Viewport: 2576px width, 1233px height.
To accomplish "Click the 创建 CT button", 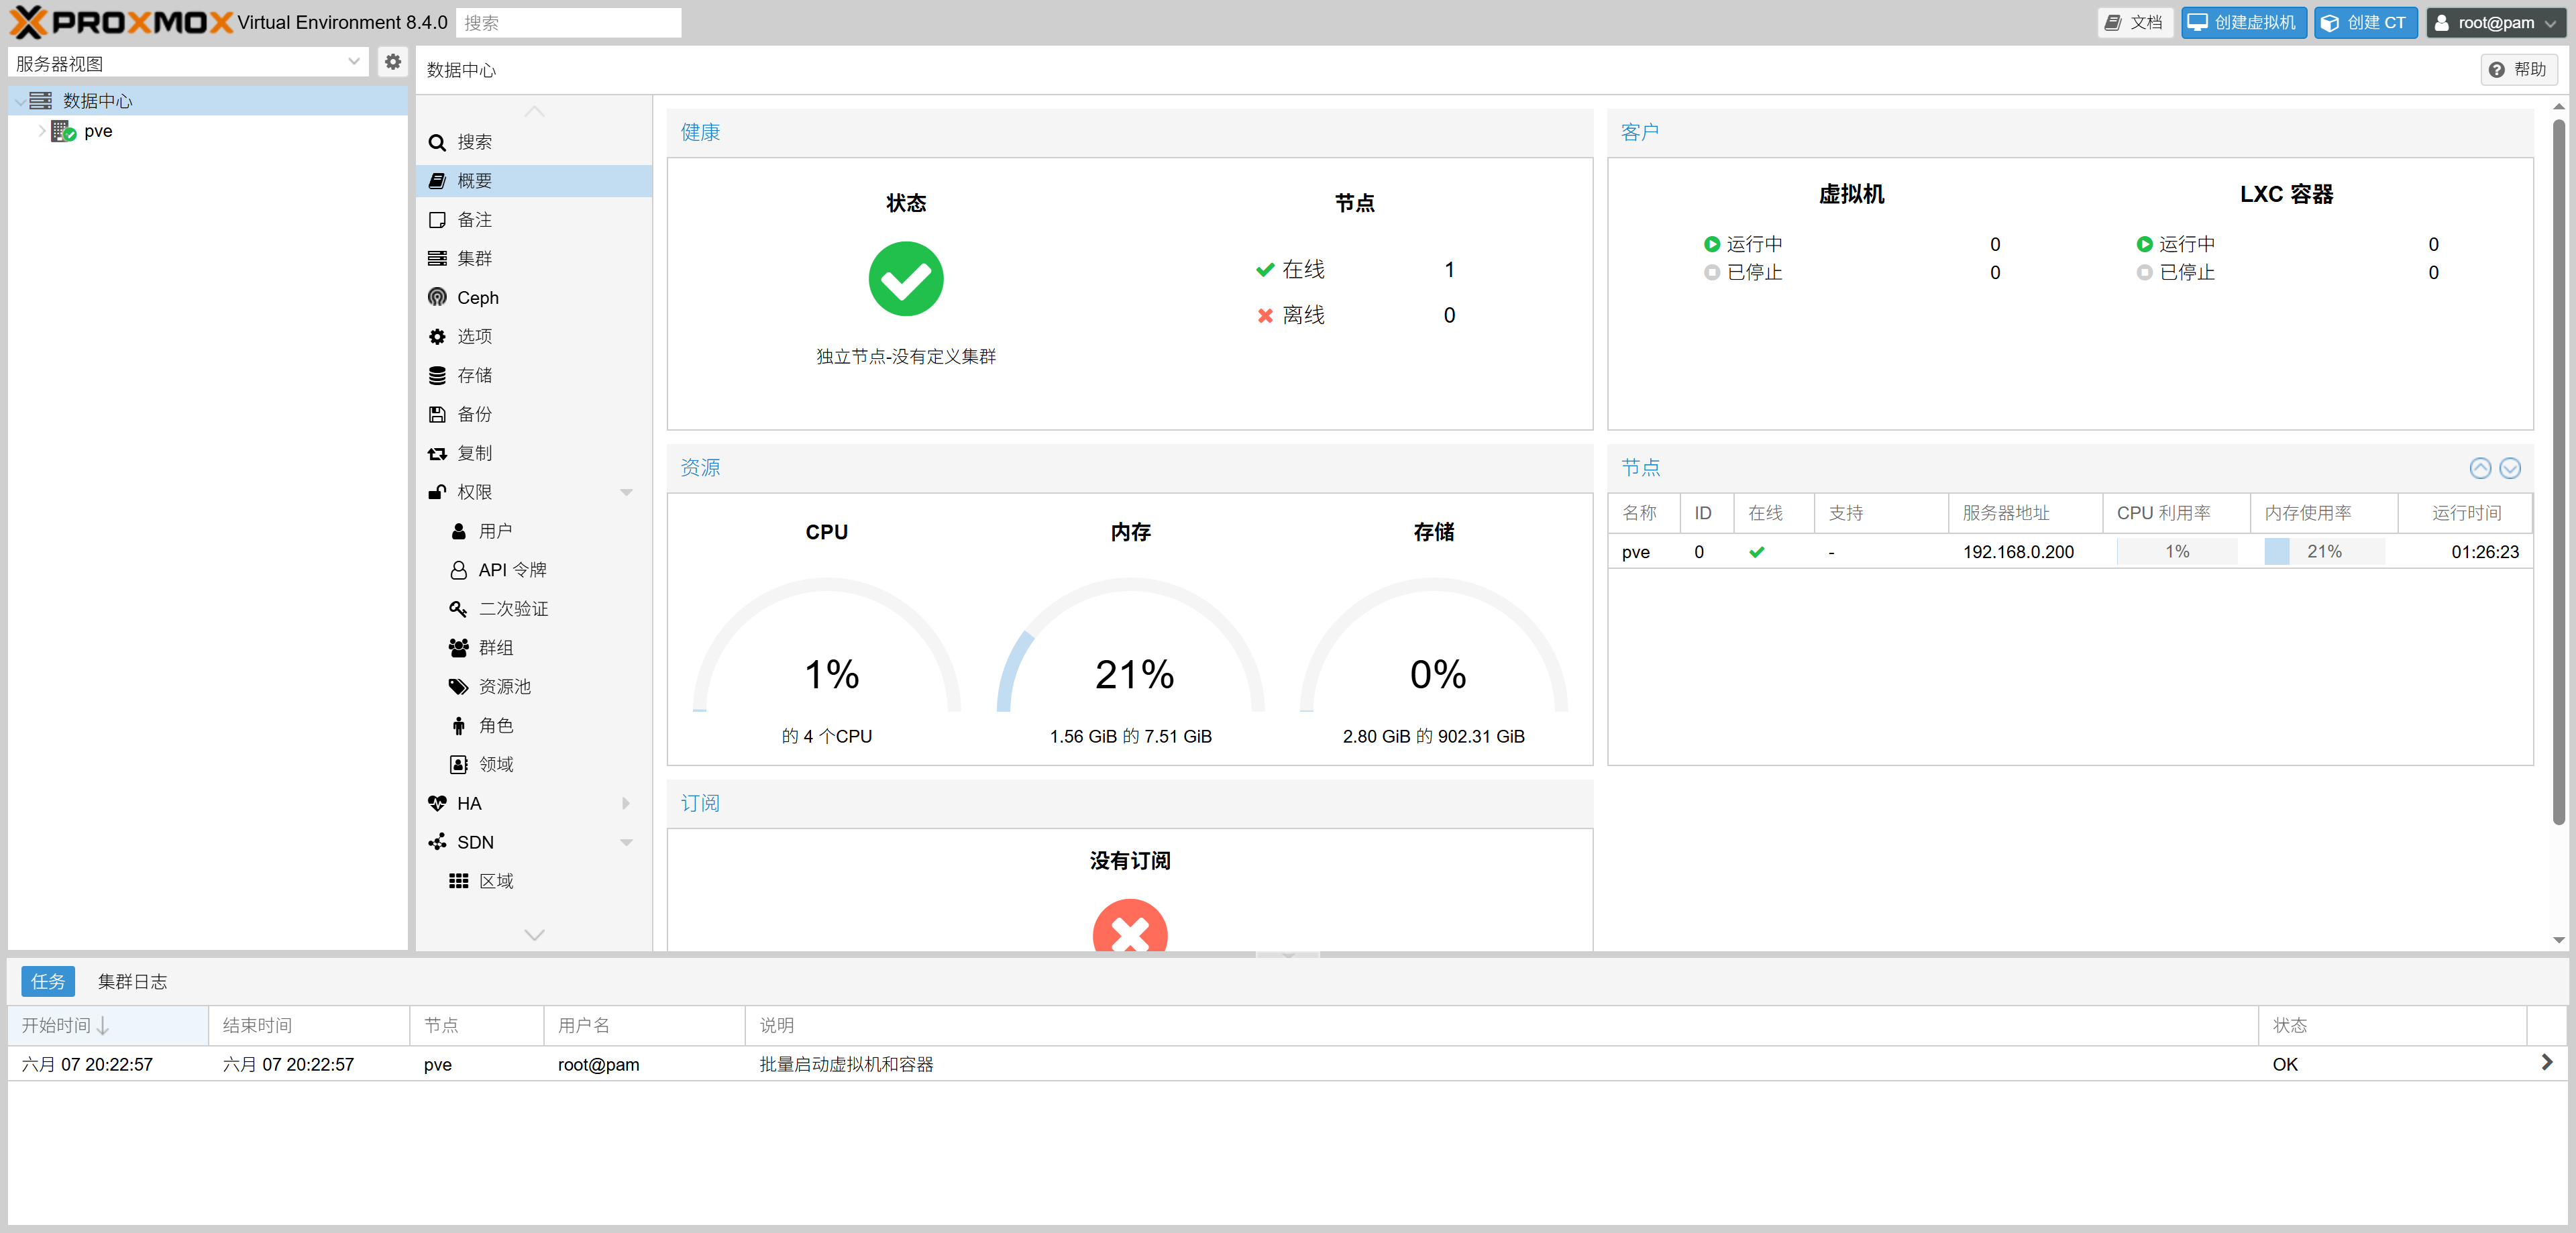I will 2365,22.
